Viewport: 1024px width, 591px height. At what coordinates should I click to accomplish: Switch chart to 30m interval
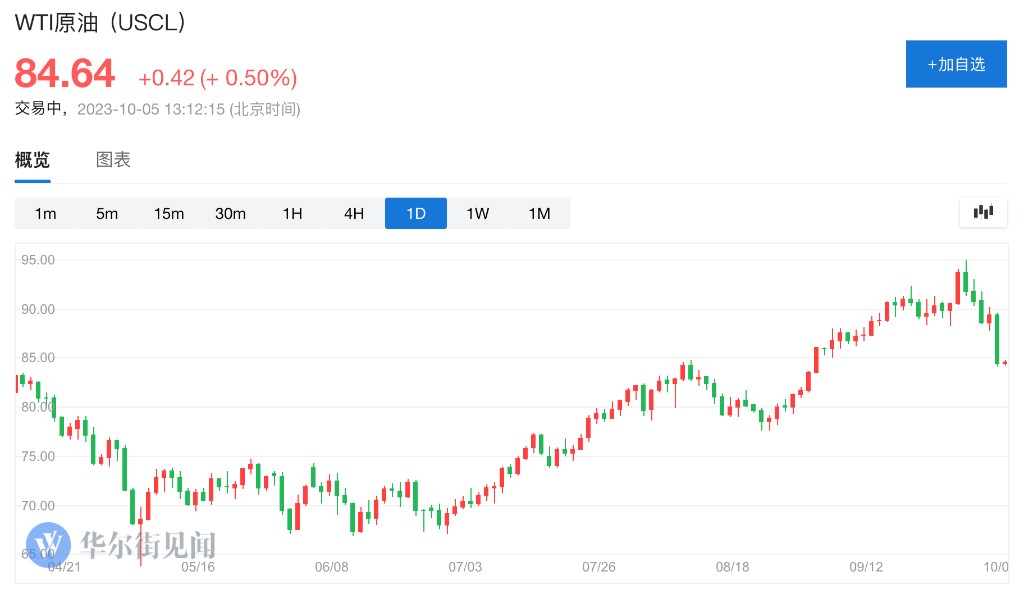pos(230,213)
